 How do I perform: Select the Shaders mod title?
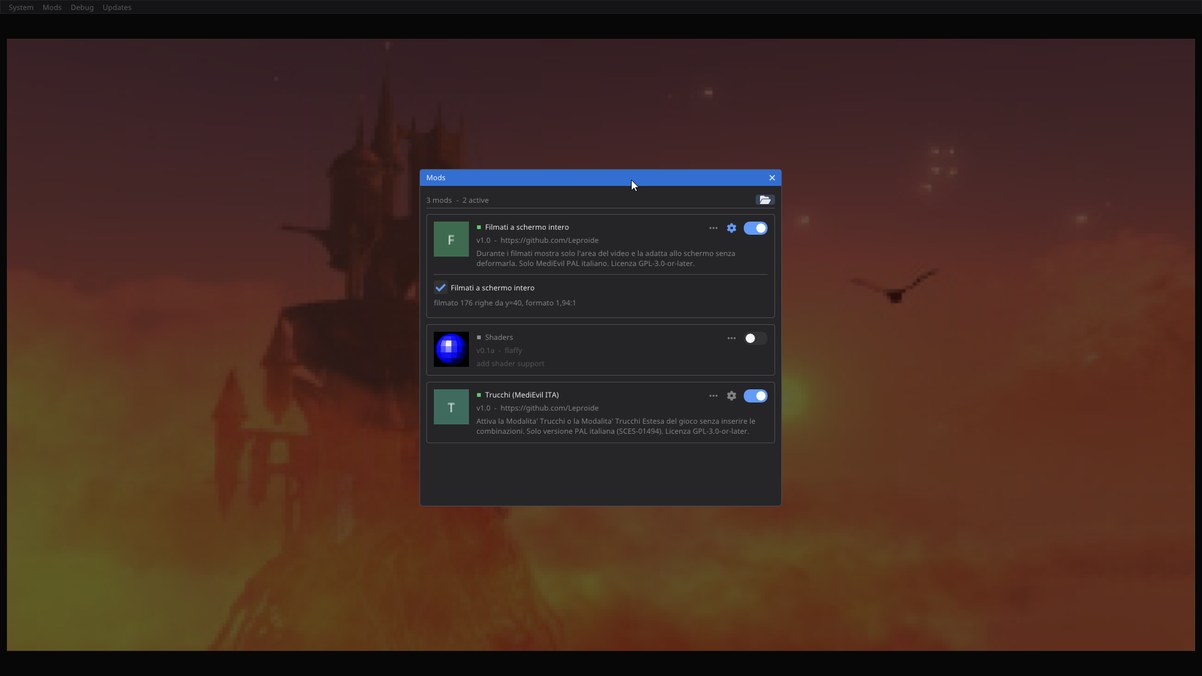(499, 337)
